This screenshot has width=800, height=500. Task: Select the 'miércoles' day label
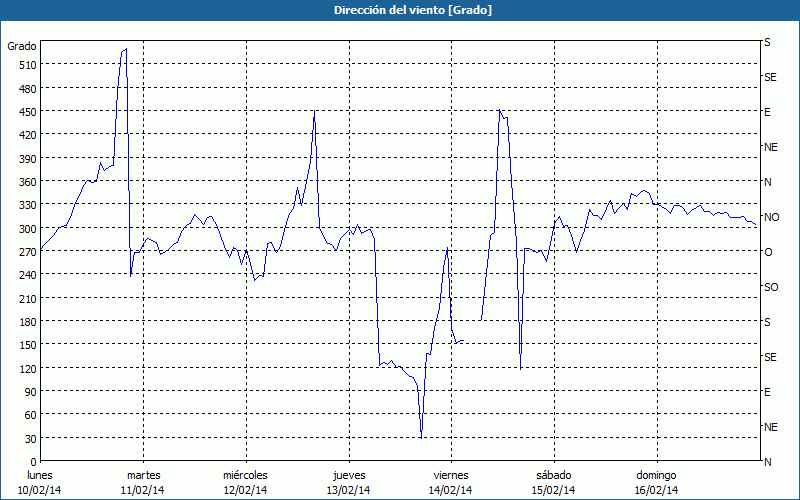coord(245,475)
